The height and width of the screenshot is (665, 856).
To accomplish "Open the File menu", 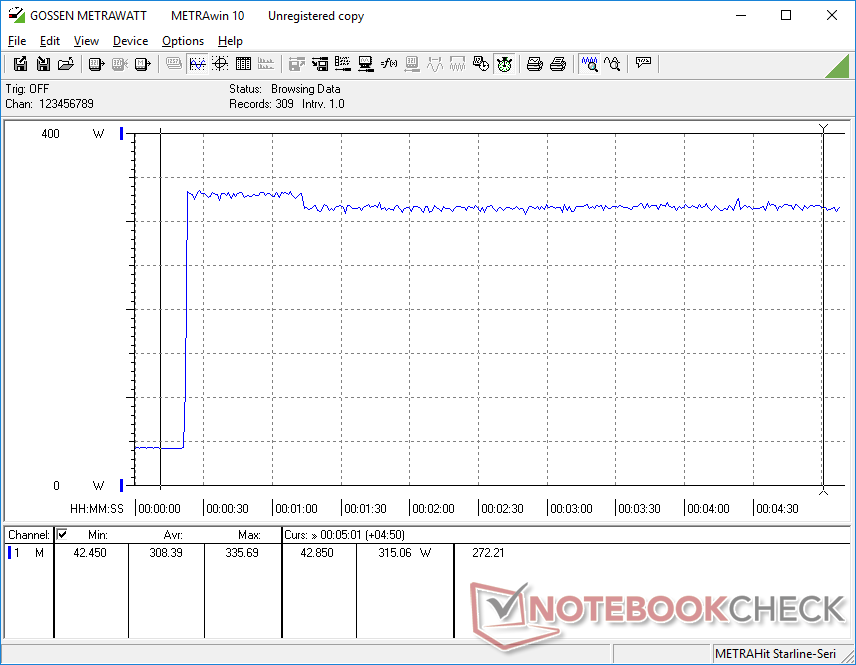I will click(17, 41).
